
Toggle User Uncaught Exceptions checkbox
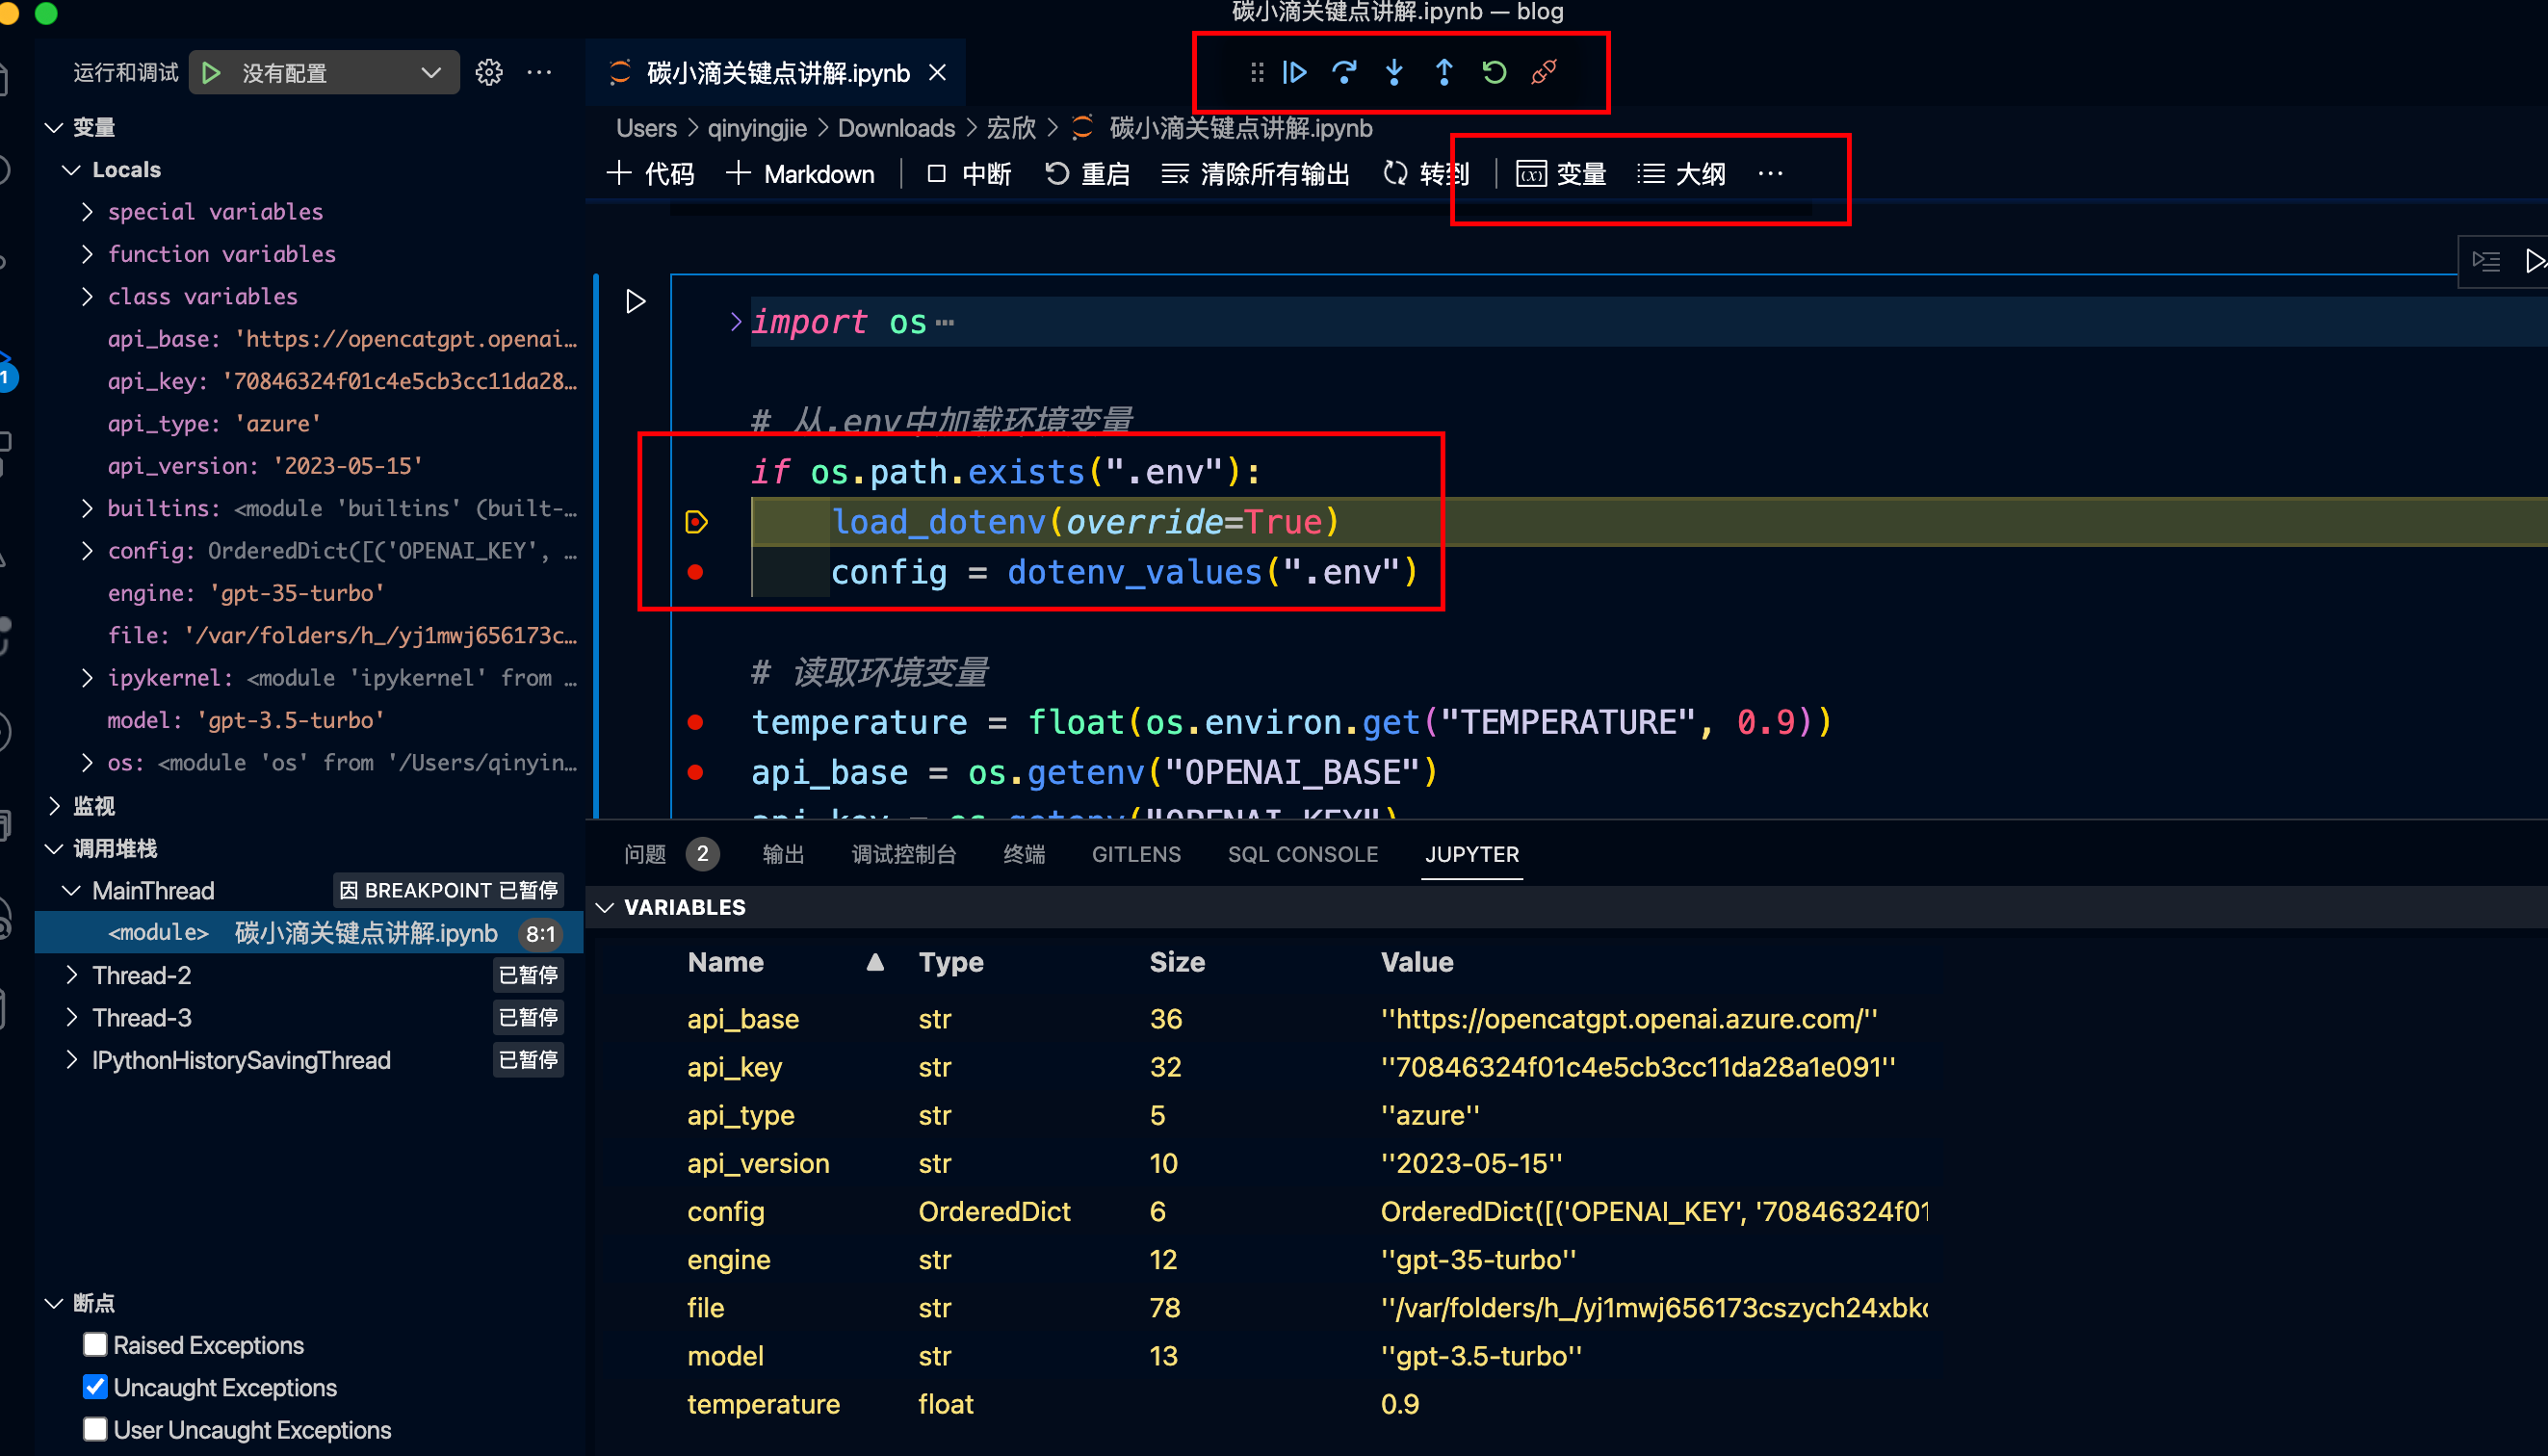coord(95,1429)
